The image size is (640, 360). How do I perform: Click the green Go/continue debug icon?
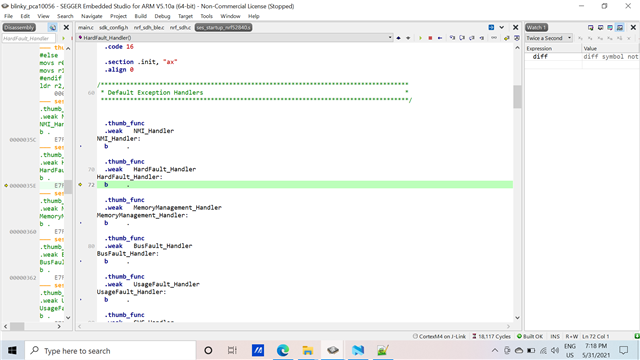[x=420, y=38]
